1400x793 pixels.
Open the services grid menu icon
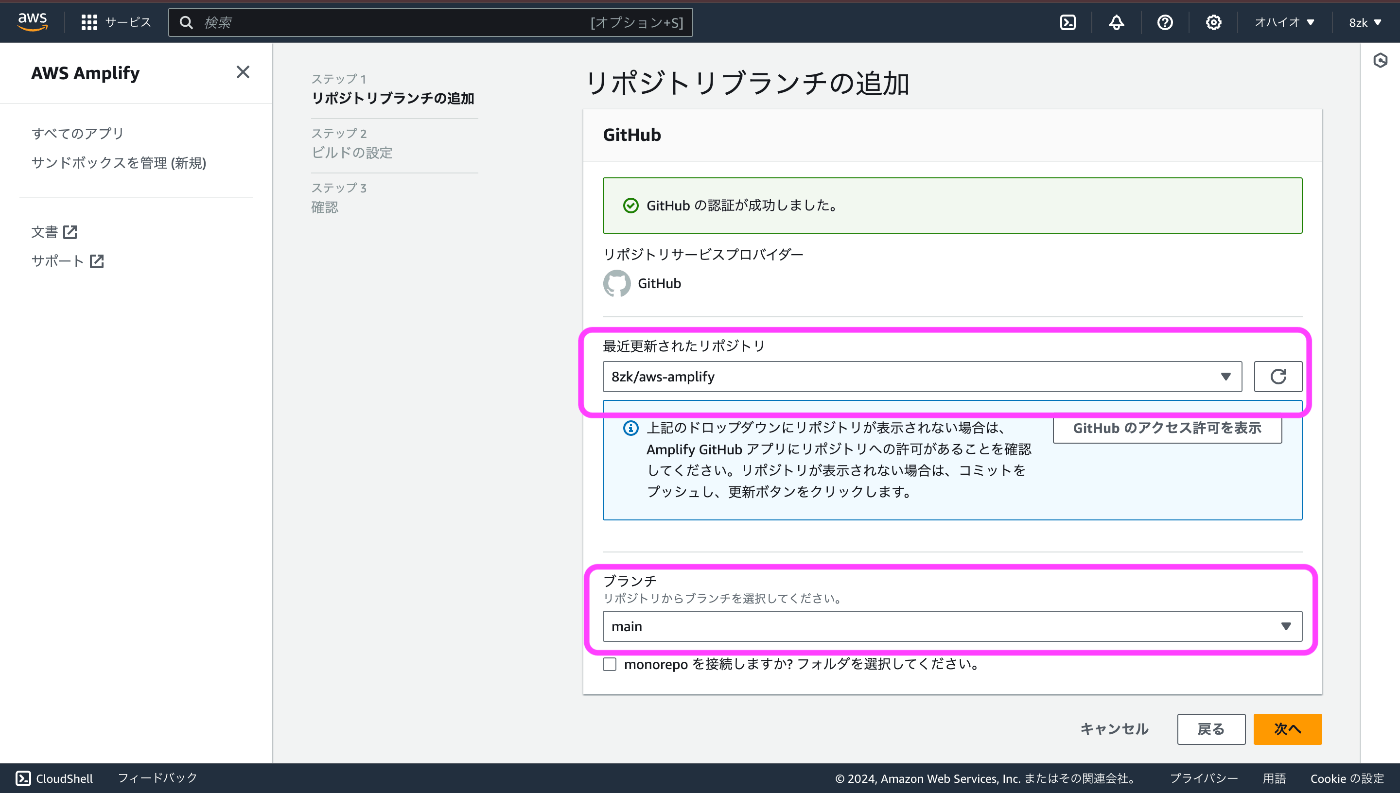(x=89, y=22)
